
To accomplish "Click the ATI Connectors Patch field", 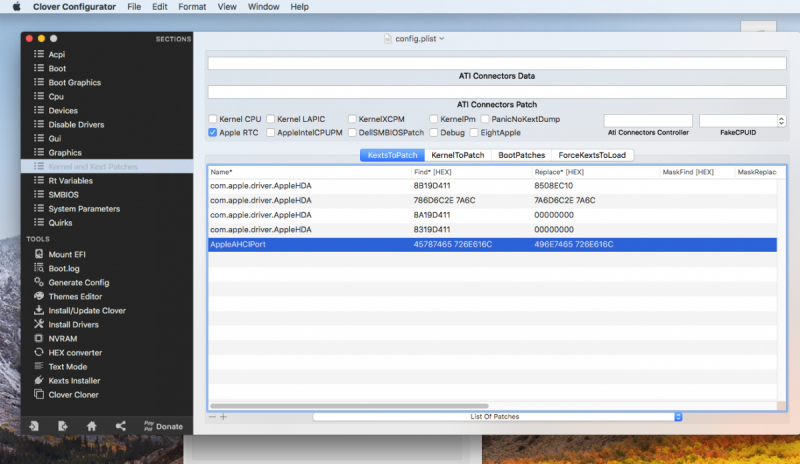I will point(497,92).
